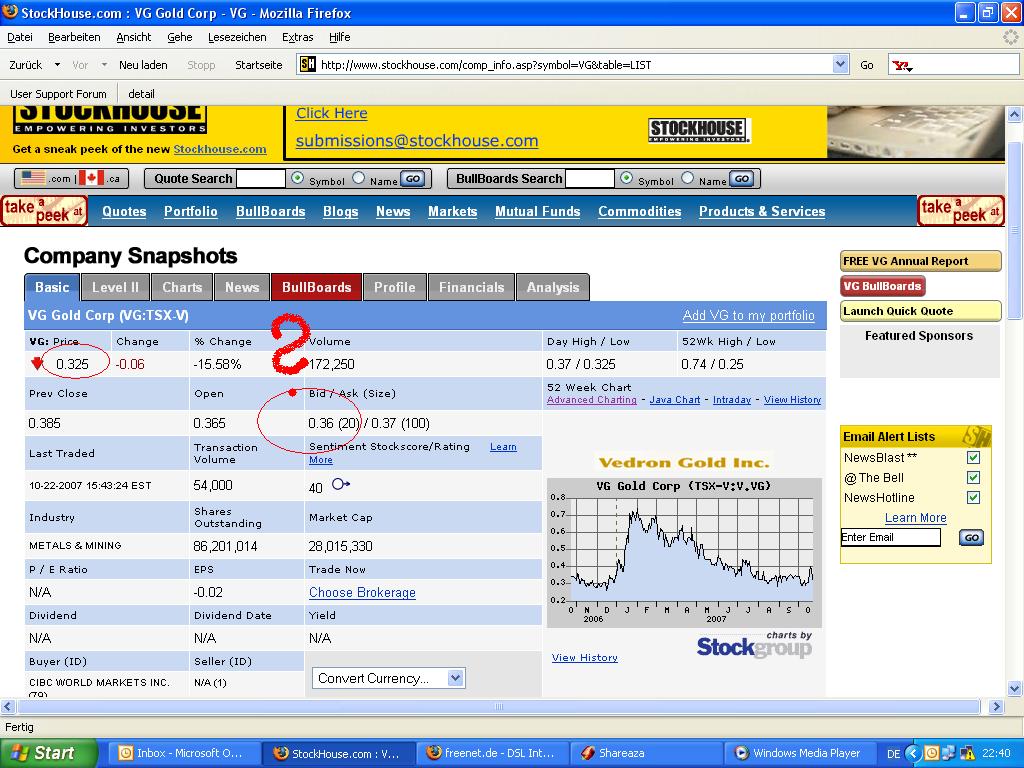Select the BullBoards Search Name radio button
The width and height of the screenshot is (1024, 768).
click(x=688, y=178)
